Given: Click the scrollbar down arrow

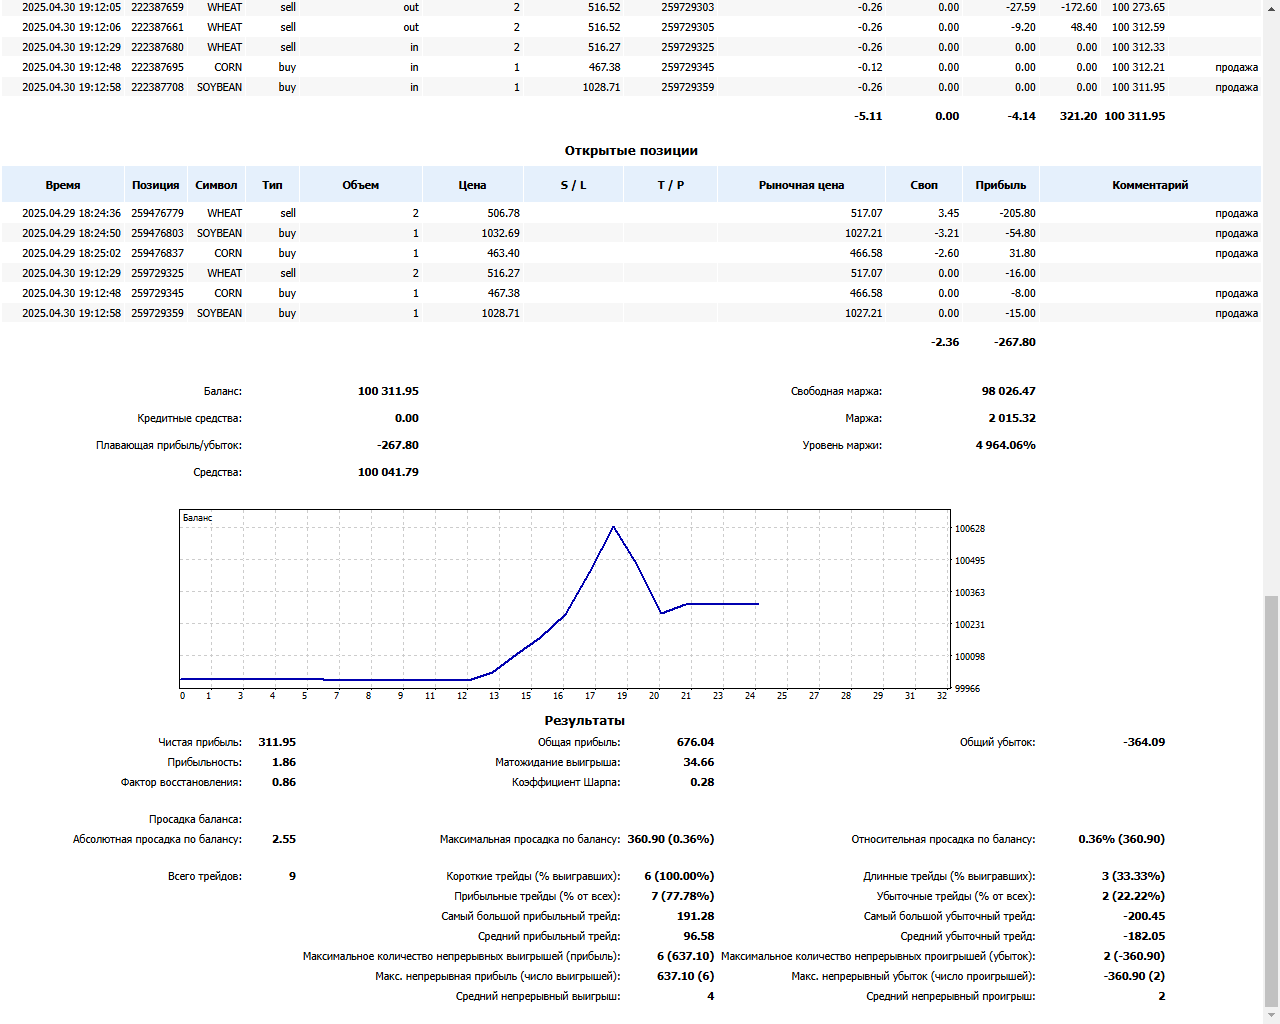Looking at the screenshot, I should [1271, 1015].
